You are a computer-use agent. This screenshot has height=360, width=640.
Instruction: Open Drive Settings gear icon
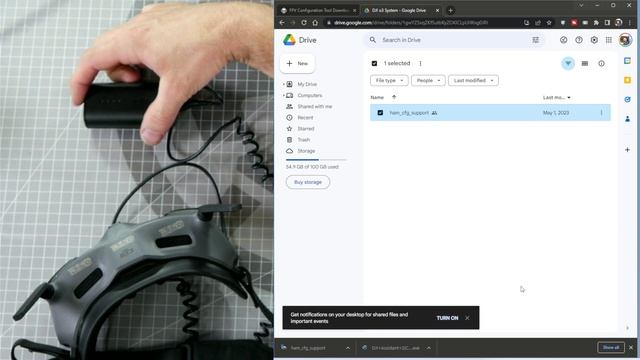(594, 40)
